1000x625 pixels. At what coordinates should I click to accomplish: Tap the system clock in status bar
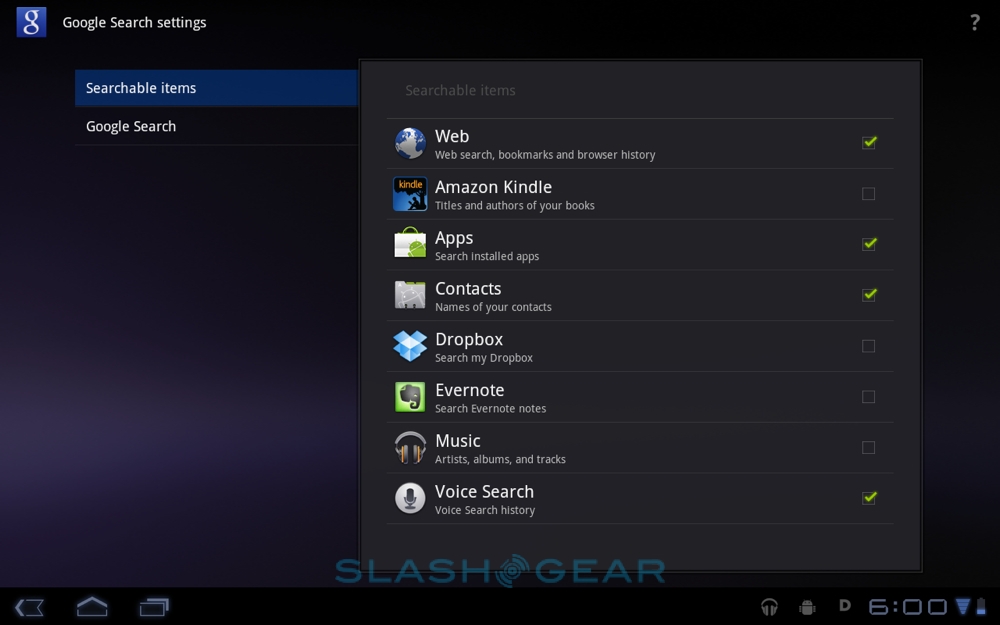tap(907, 606)
